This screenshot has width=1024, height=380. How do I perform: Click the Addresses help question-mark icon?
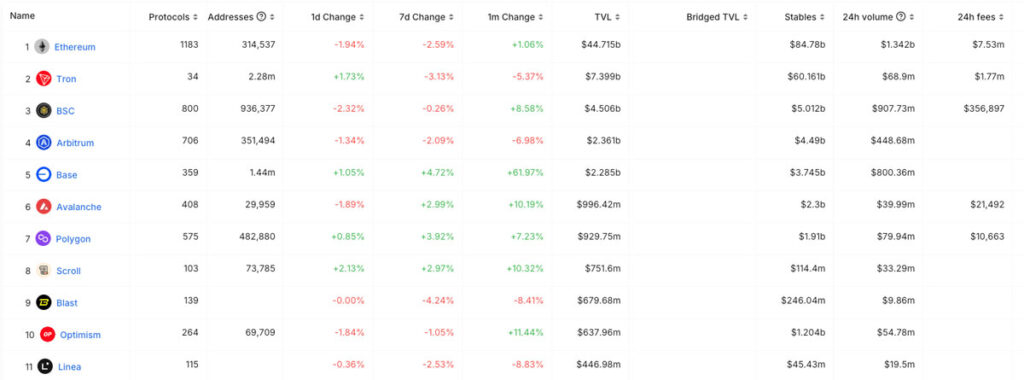click(x=261, y=17)
